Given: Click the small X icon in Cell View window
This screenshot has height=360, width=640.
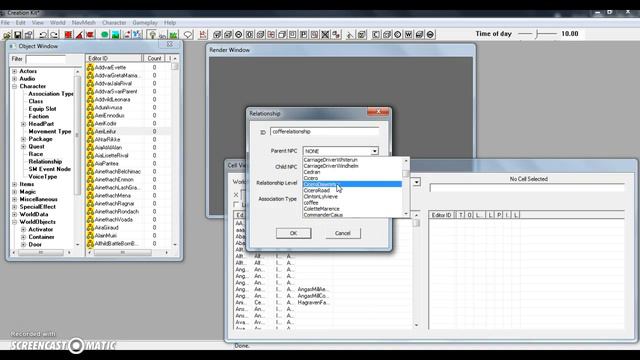Looking at the screenshot, I should (x=236, y=195).
